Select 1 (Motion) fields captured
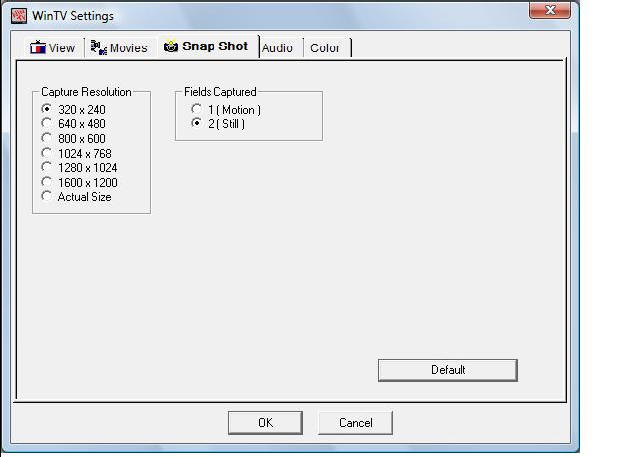 point(197,109)
